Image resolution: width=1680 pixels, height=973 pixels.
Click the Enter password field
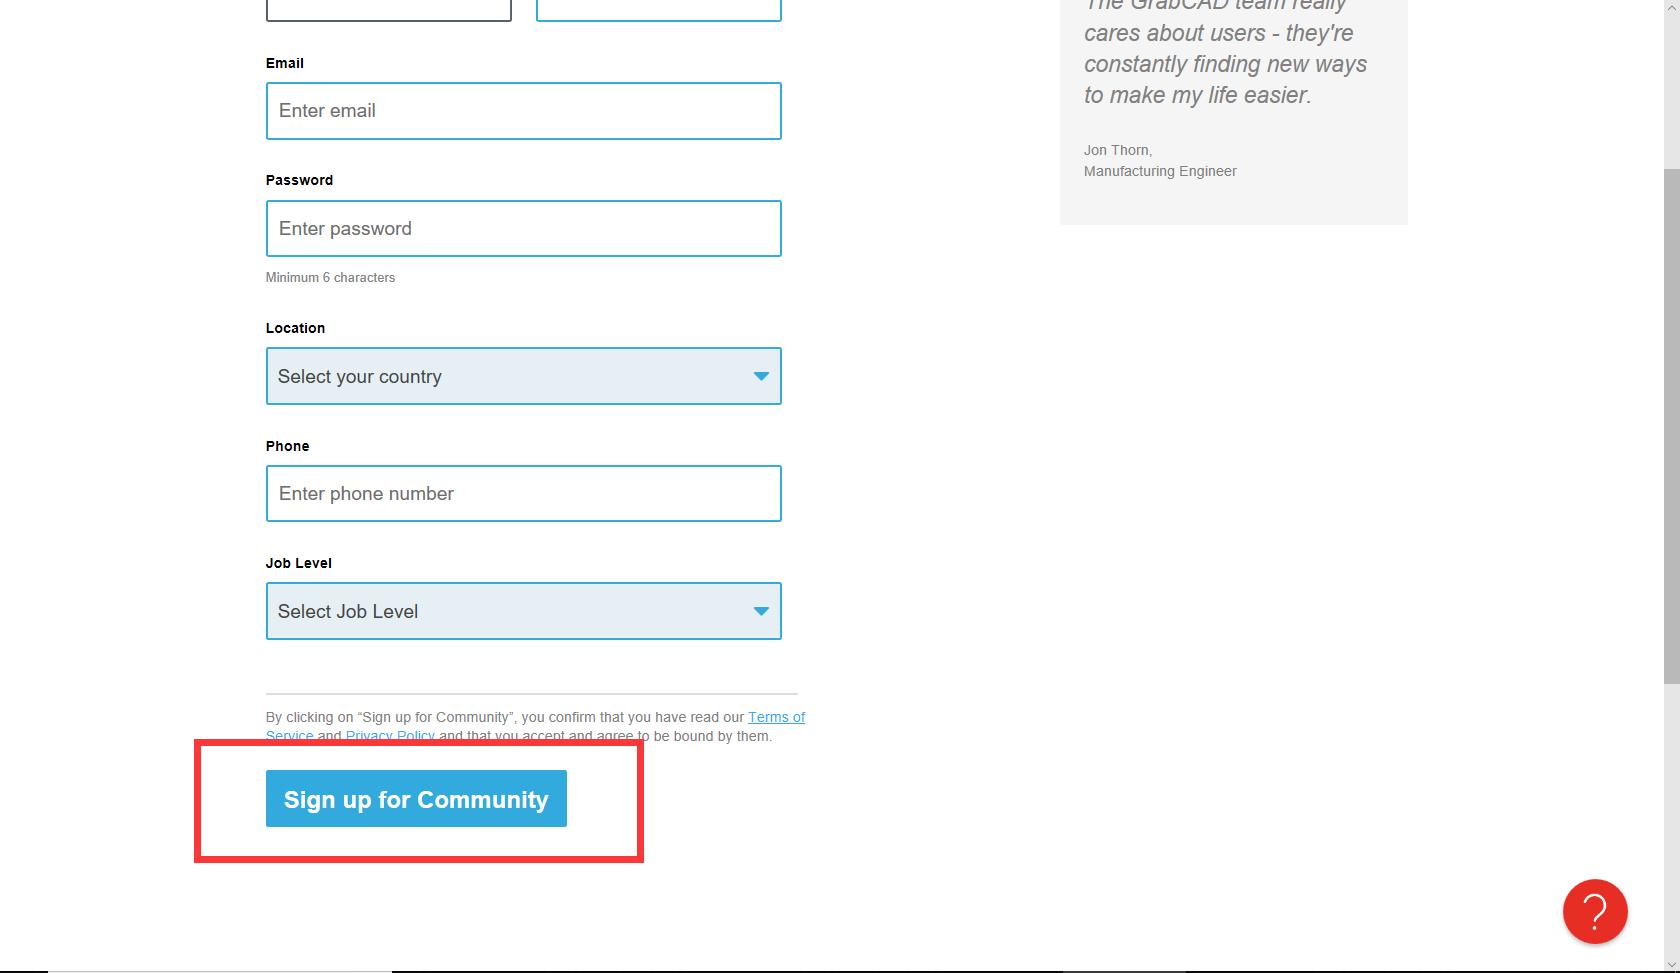click(x=523, y=228)
